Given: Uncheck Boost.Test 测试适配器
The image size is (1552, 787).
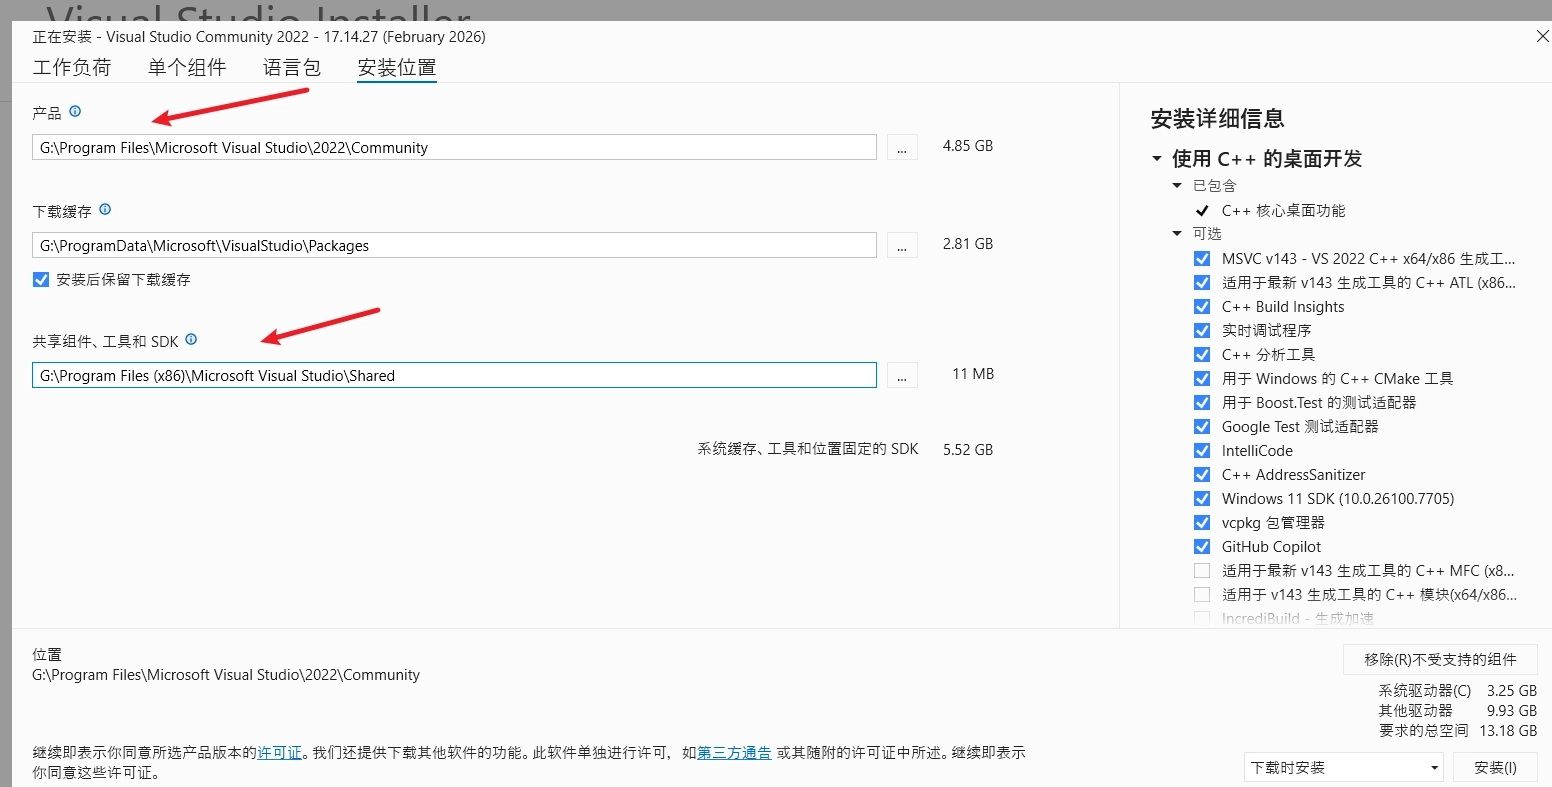Looking at the screenshot, I should (1202, 403).
